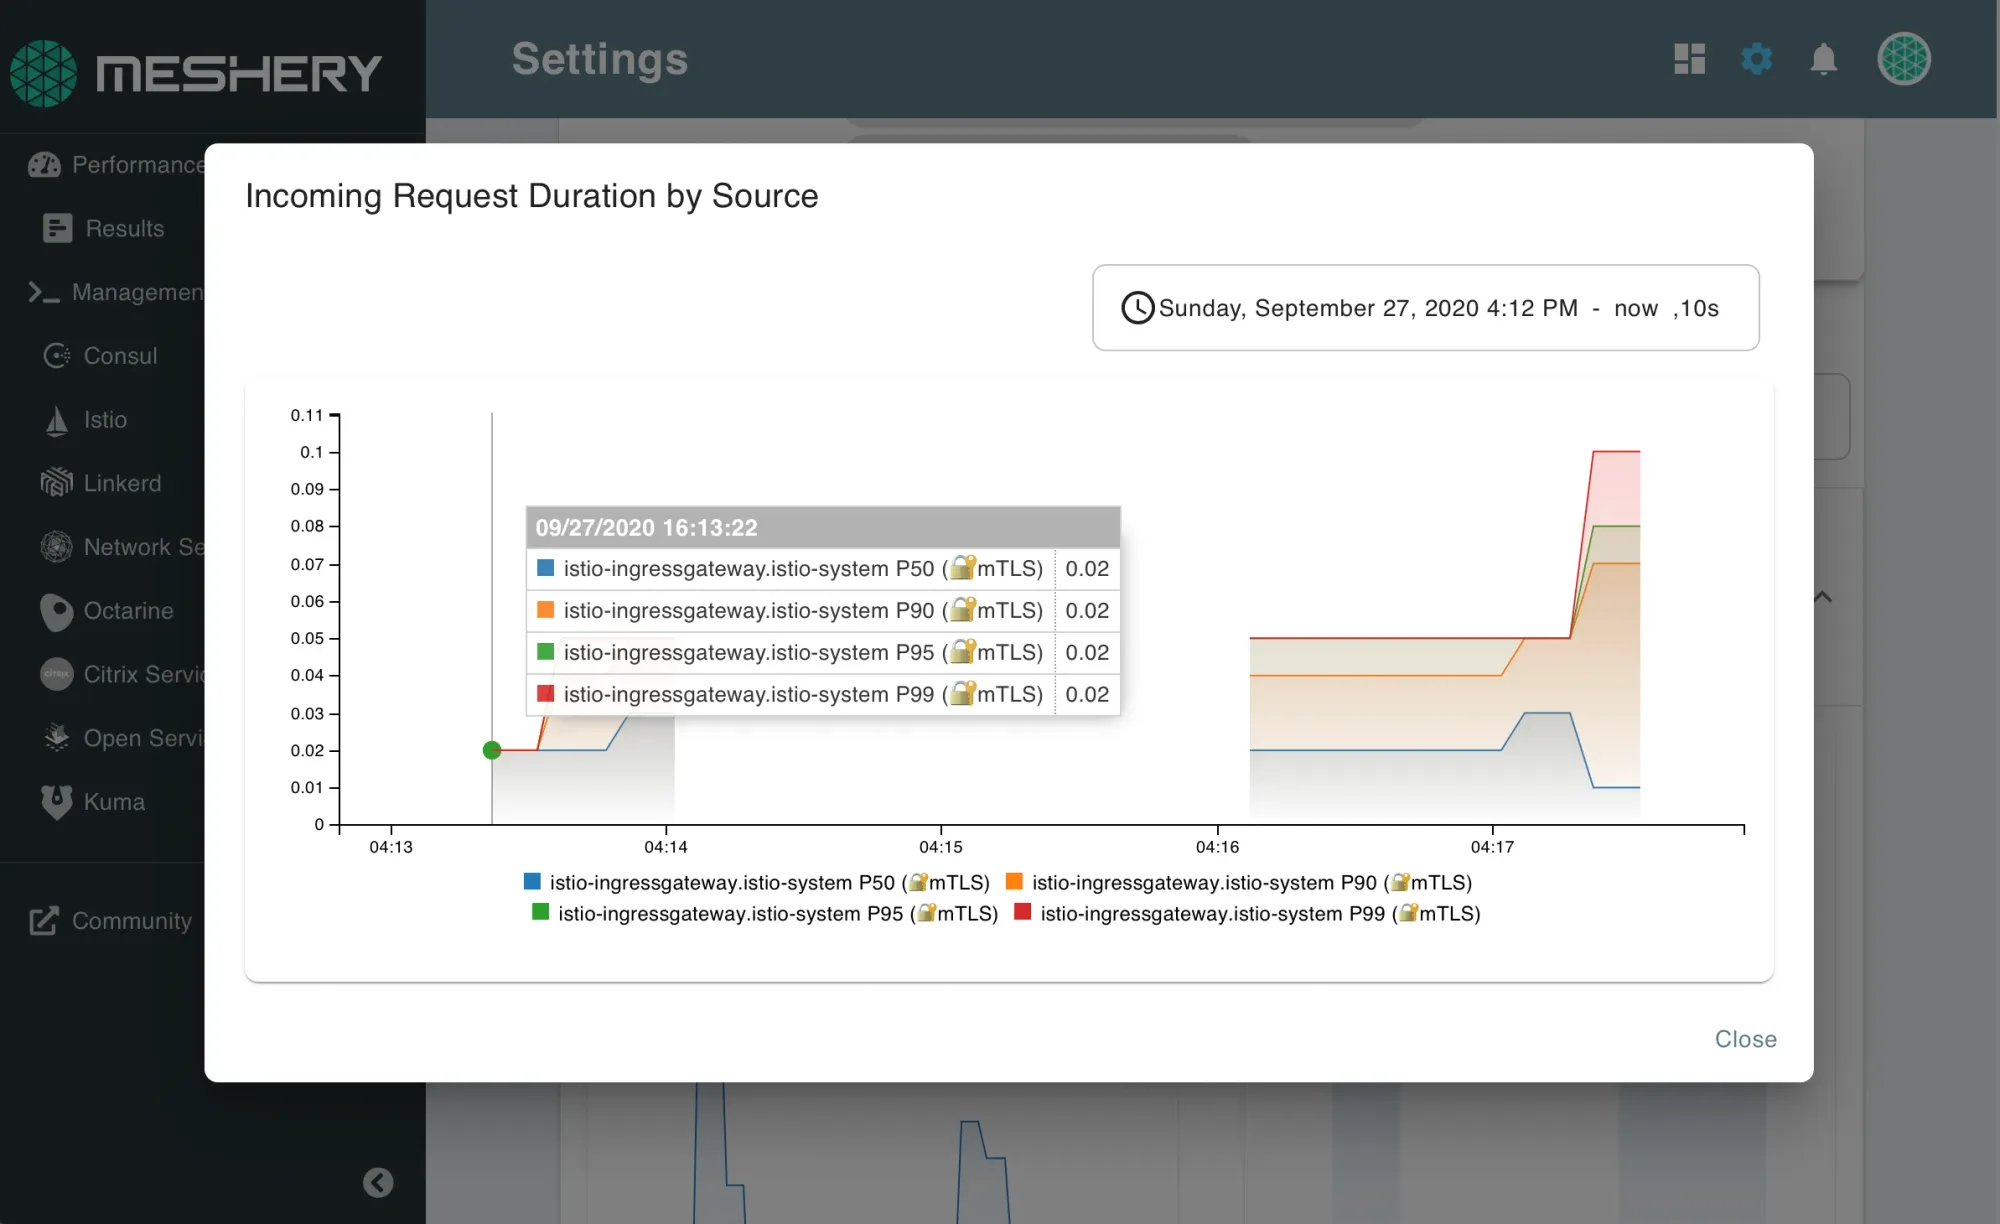
Task: Click the green data point on chart
Action: pos(491,750)
